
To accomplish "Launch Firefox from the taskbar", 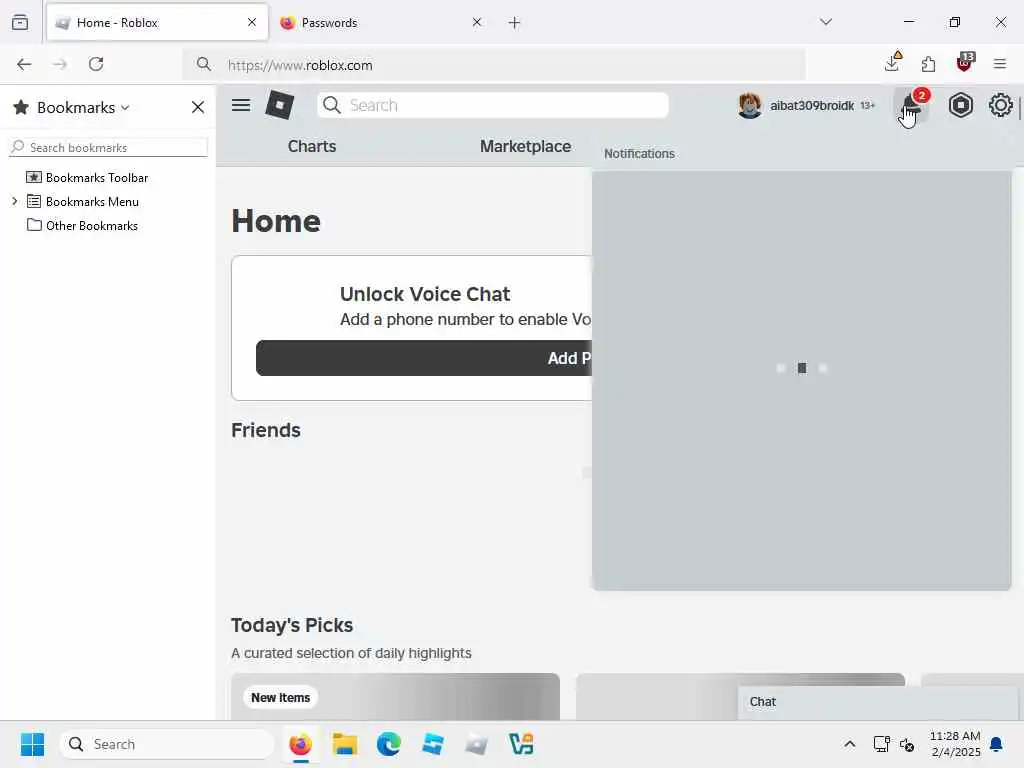I will (x=300, y=744).
